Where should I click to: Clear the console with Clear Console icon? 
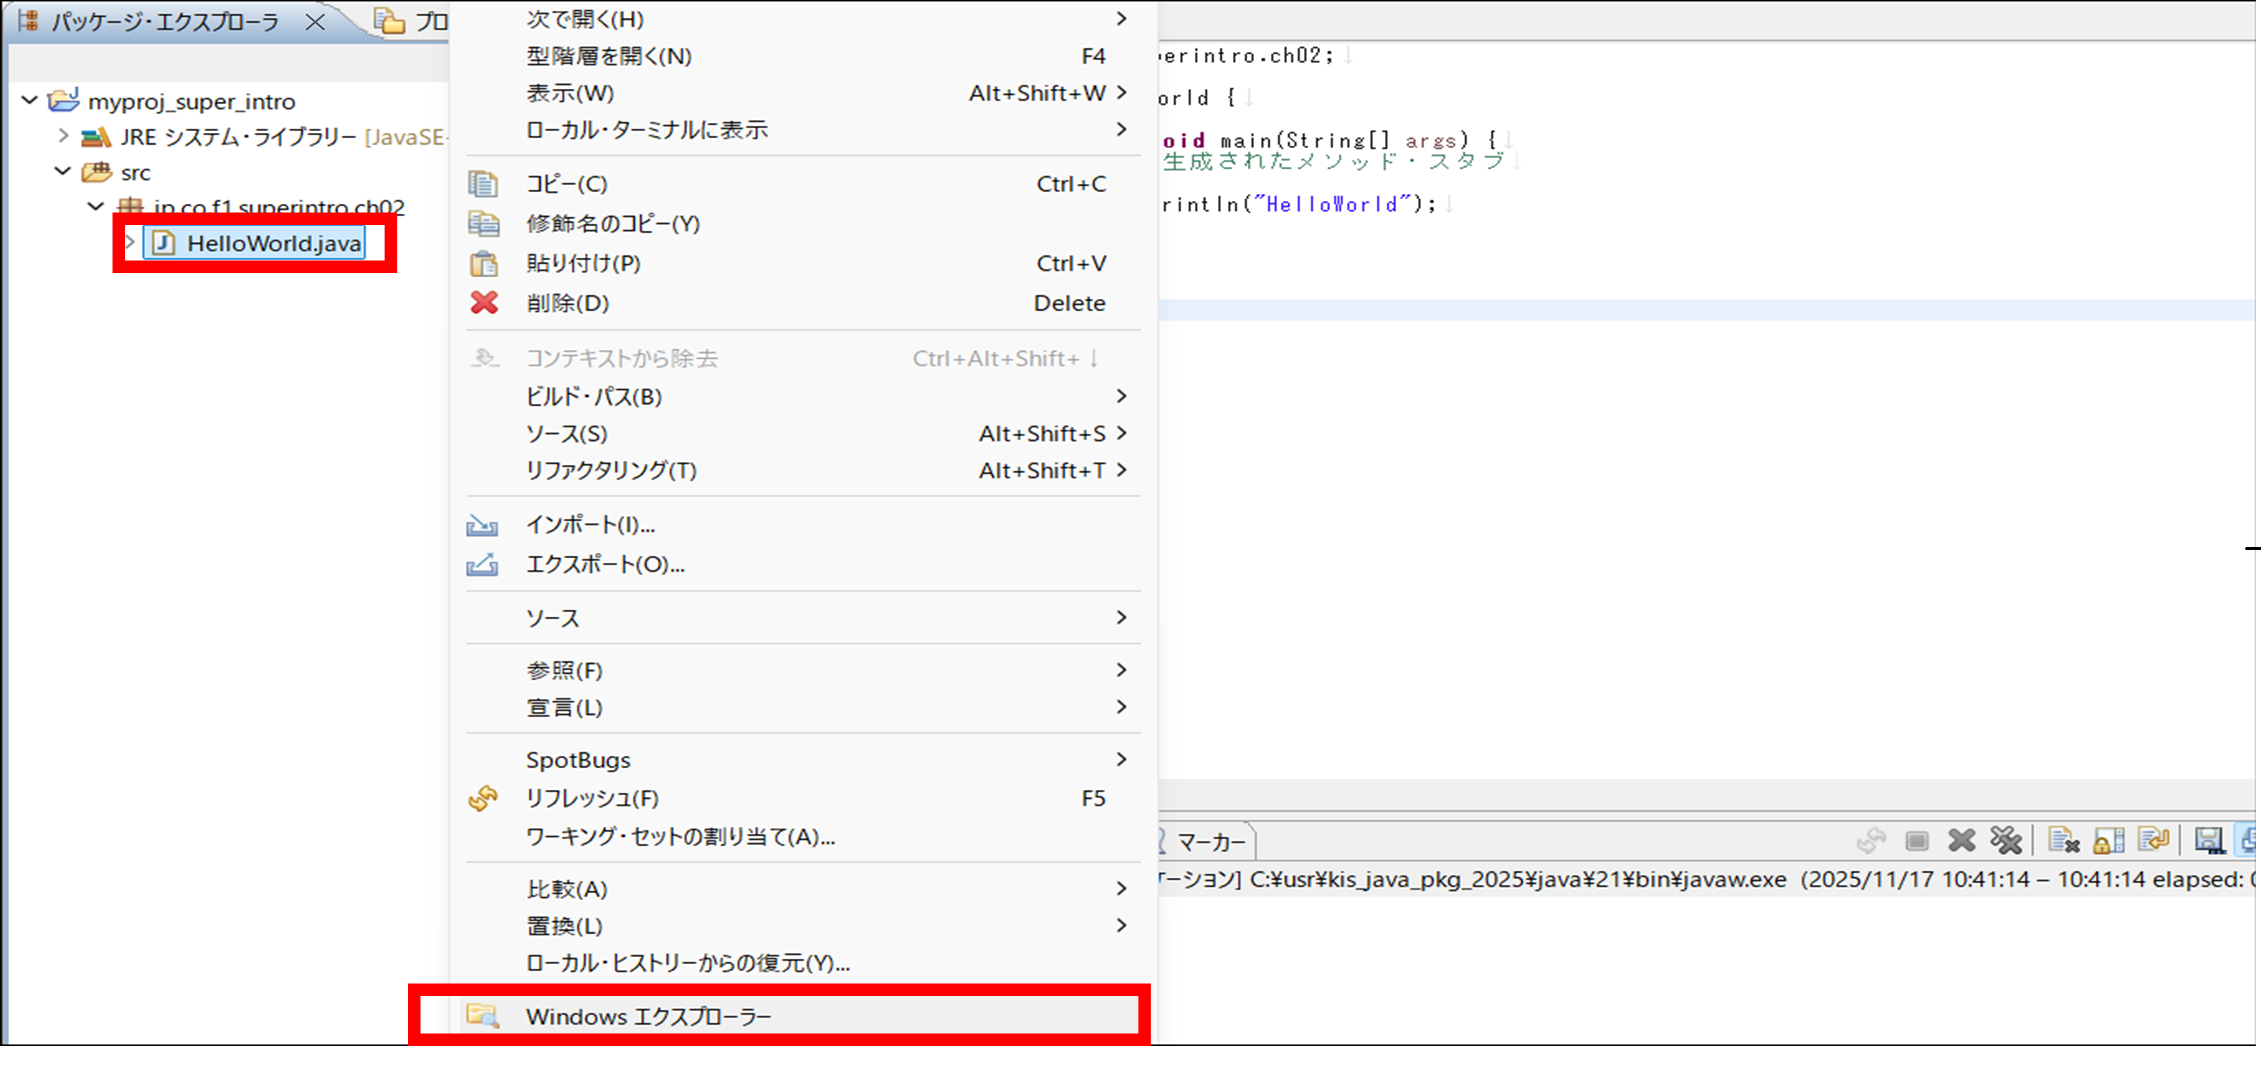pos(2062,841)
